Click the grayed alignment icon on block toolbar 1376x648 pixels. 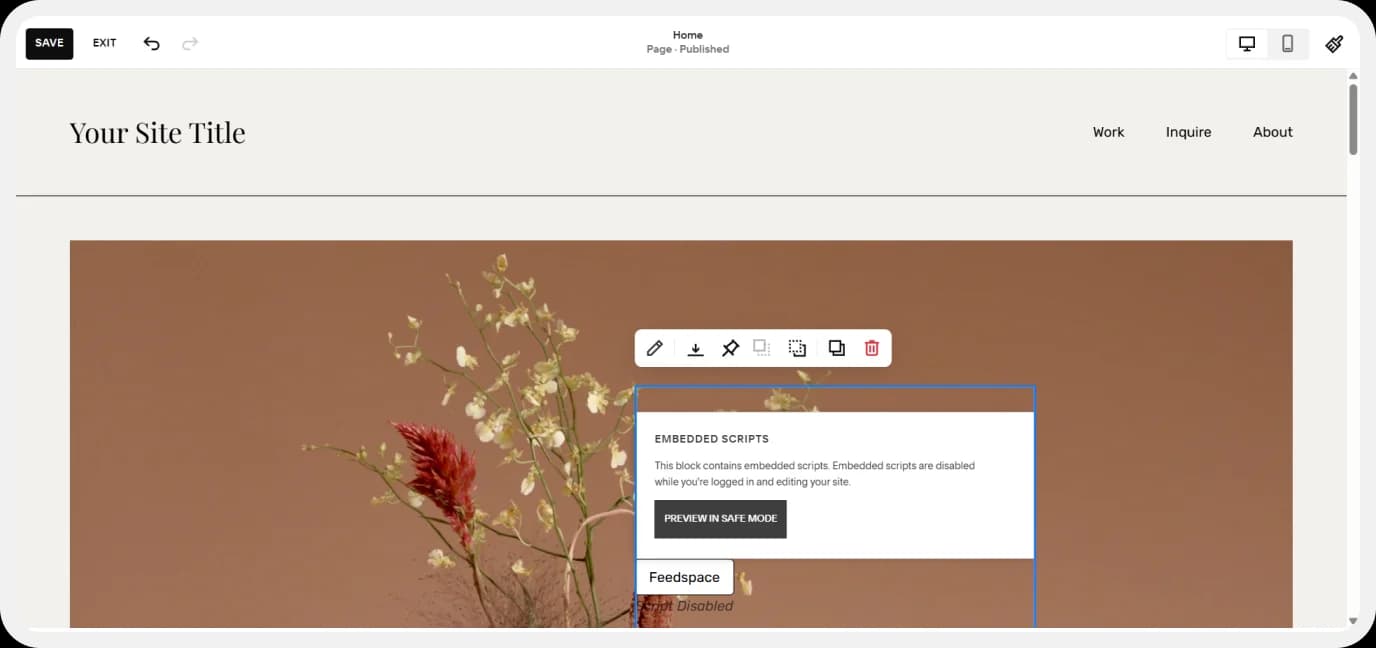761,348
